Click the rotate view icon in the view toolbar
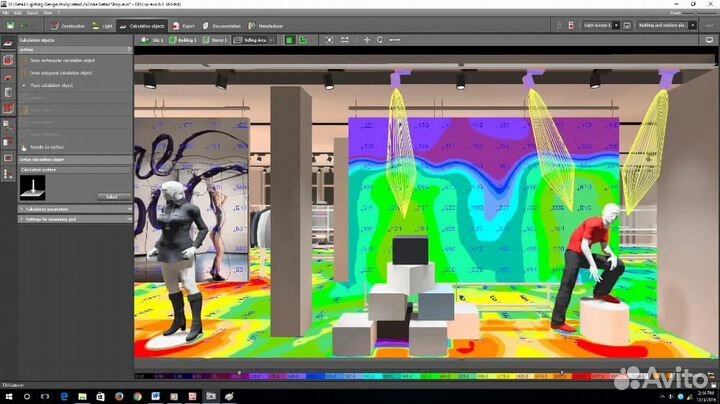720x404 pixels. [379, 40]
